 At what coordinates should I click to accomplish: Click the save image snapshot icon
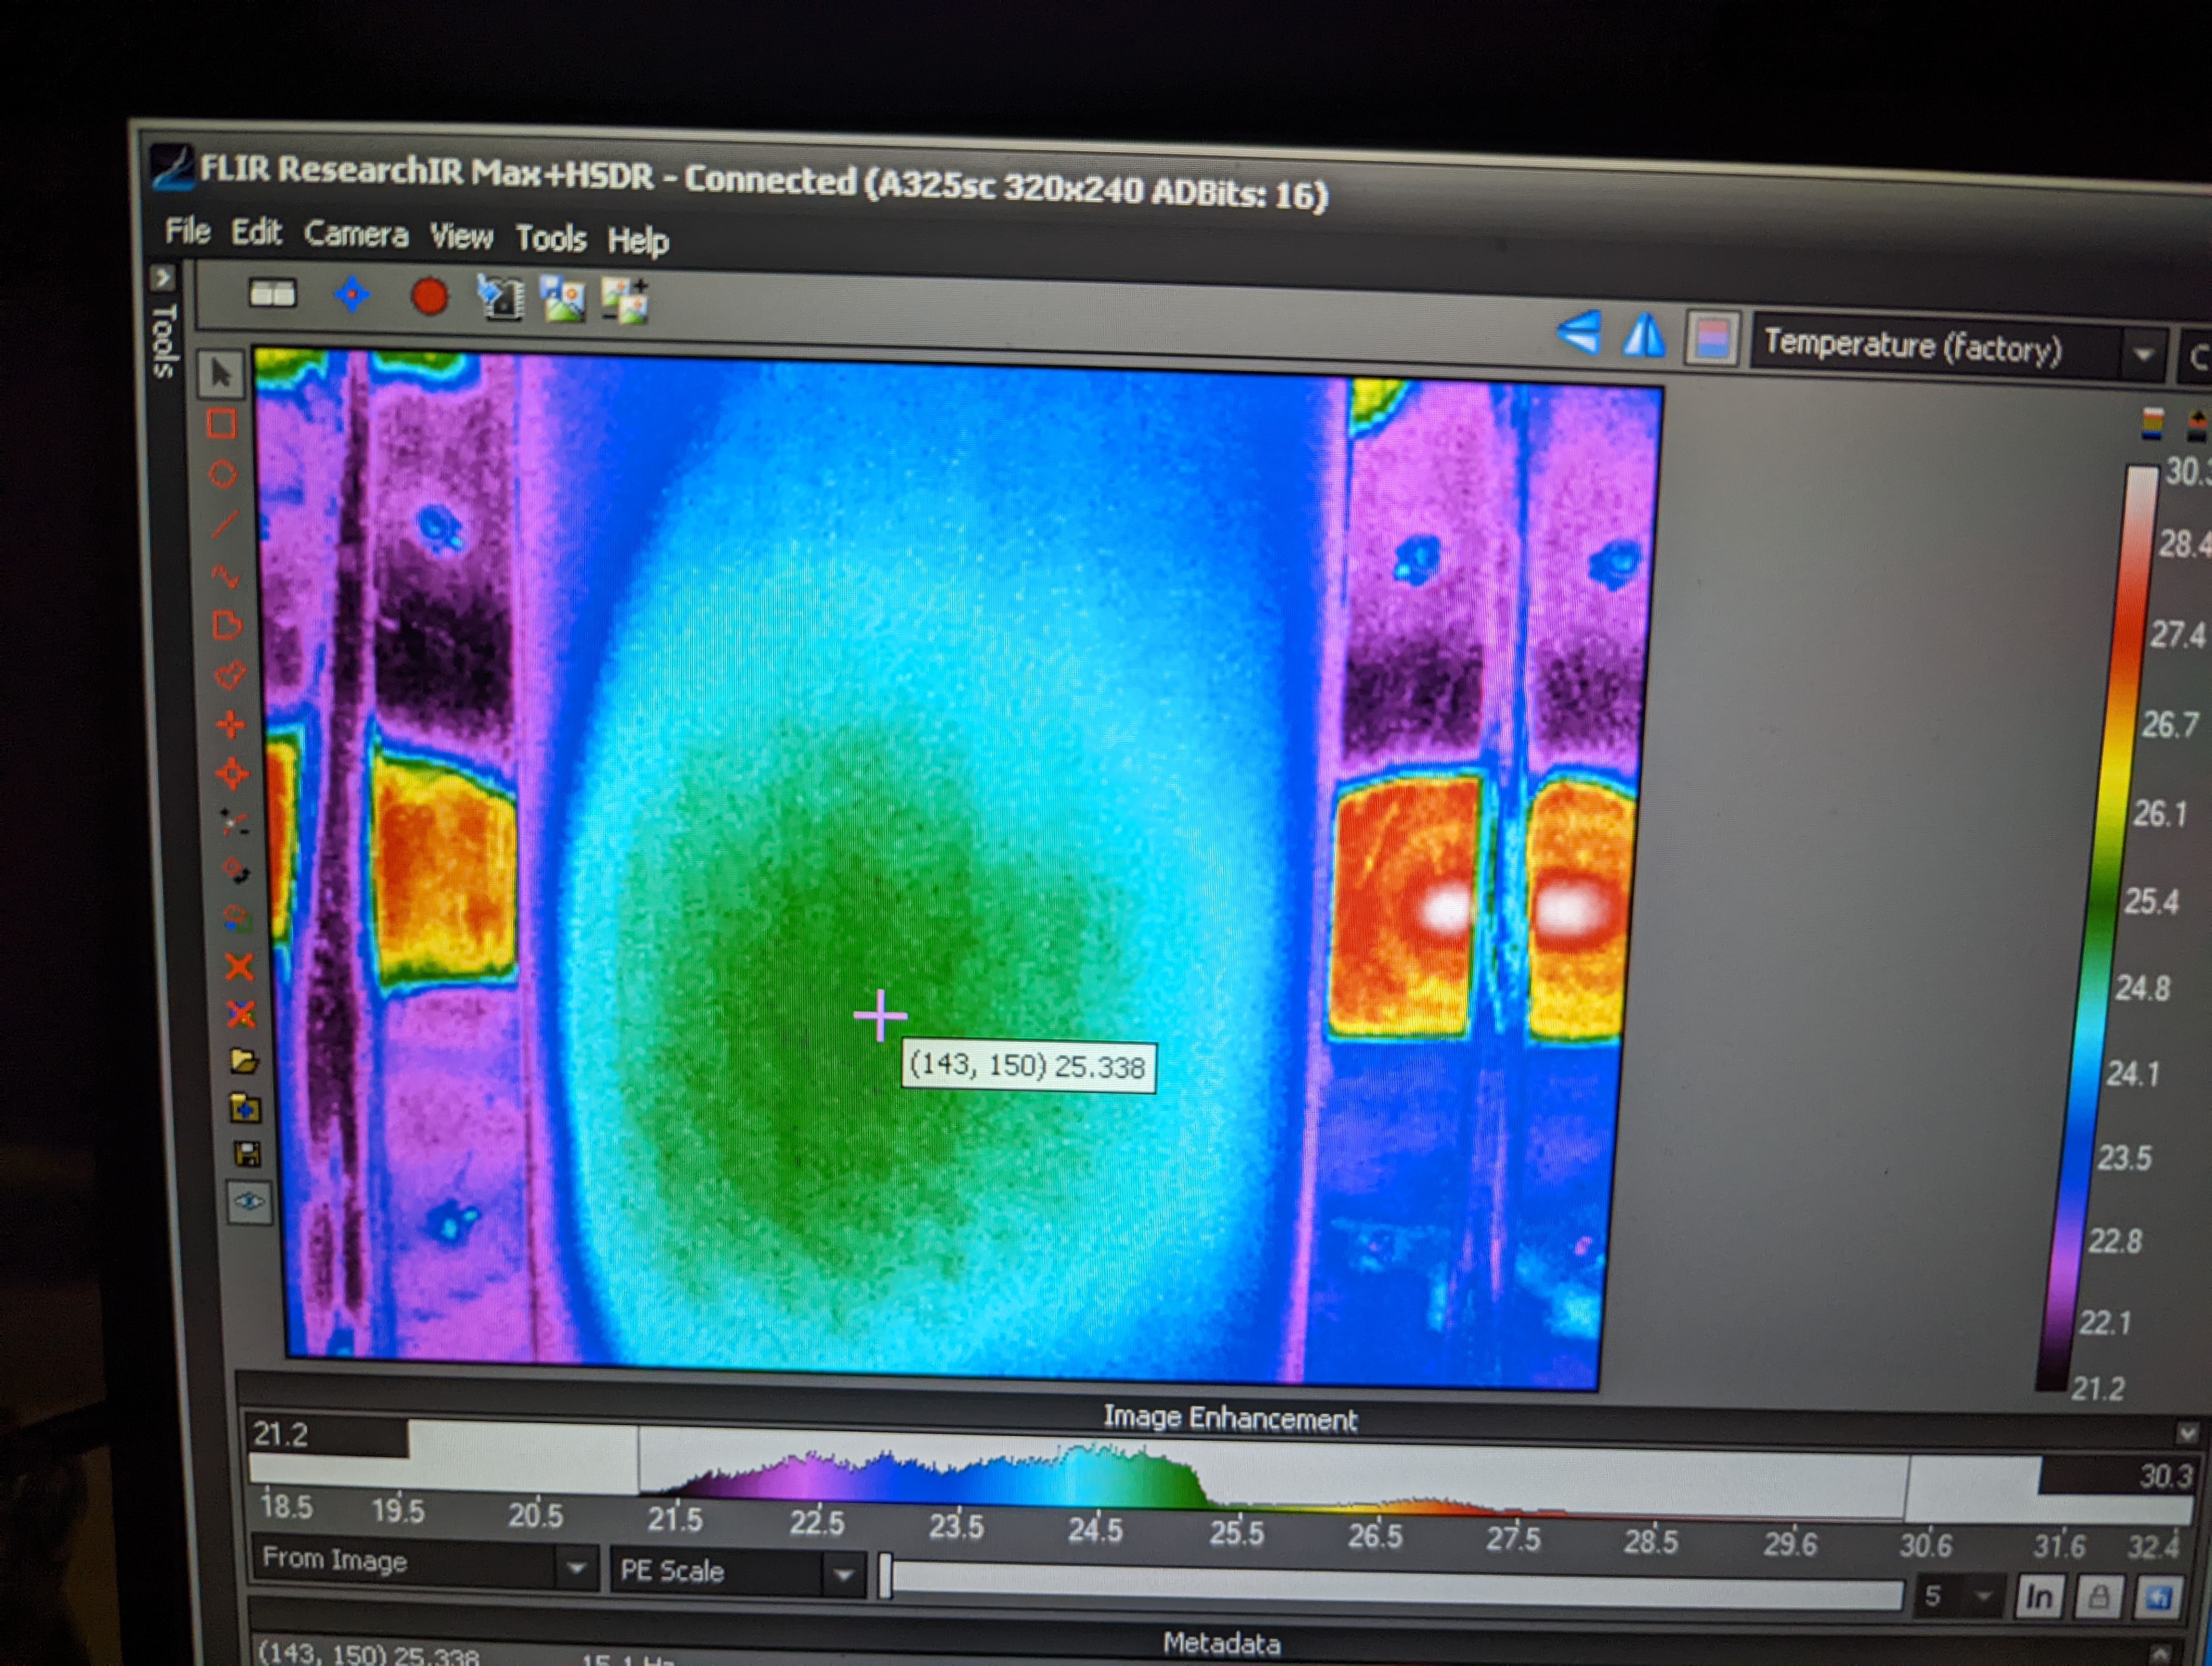[x=563, y=299]
